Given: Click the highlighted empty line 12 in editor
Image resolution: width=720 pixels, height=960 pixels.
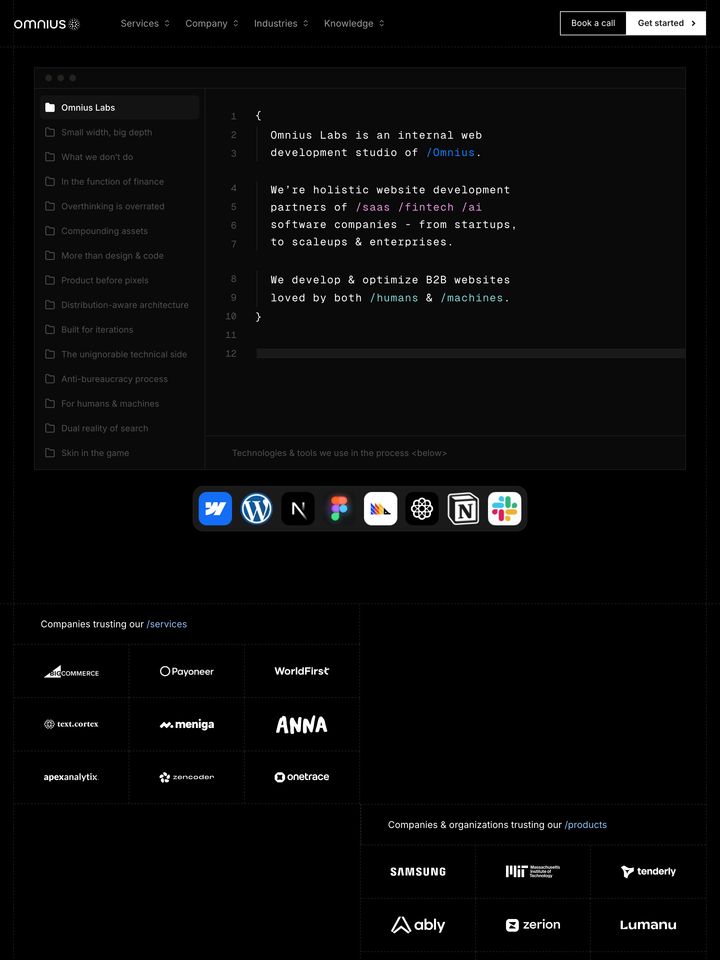Looking at the screenshot, I should 471,353.
